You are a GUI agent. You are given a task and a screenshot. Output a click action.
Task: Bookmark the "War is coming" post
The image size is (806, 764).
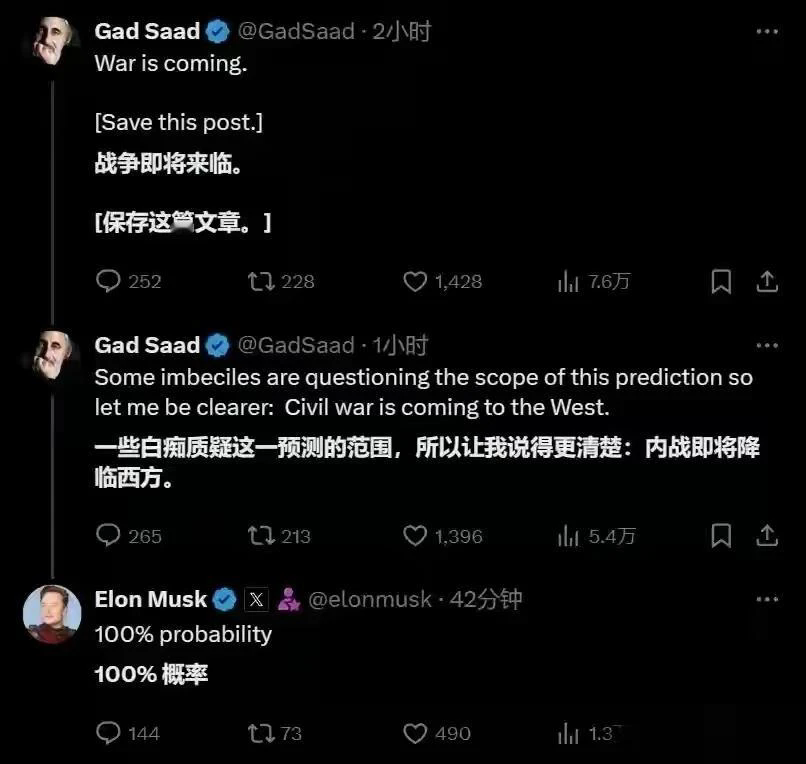point(720,282)
